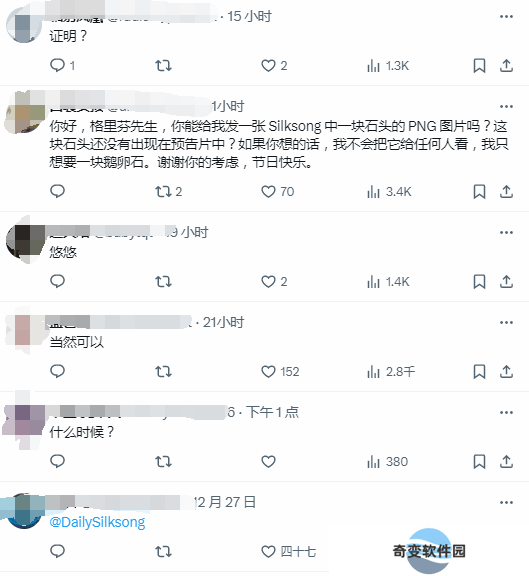
Task: Retweet the 当然可以 reply
Action: (x=163, y=372)
